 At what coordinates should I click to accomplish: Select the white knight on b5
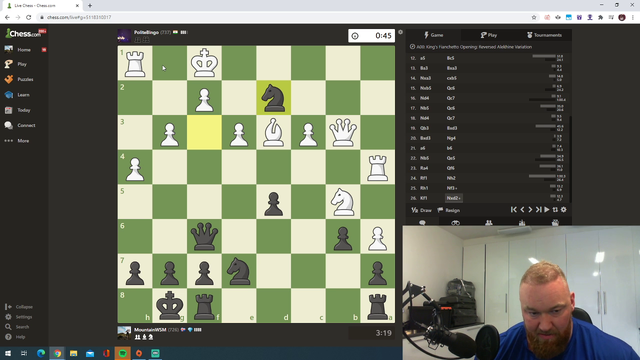(343, 202)
